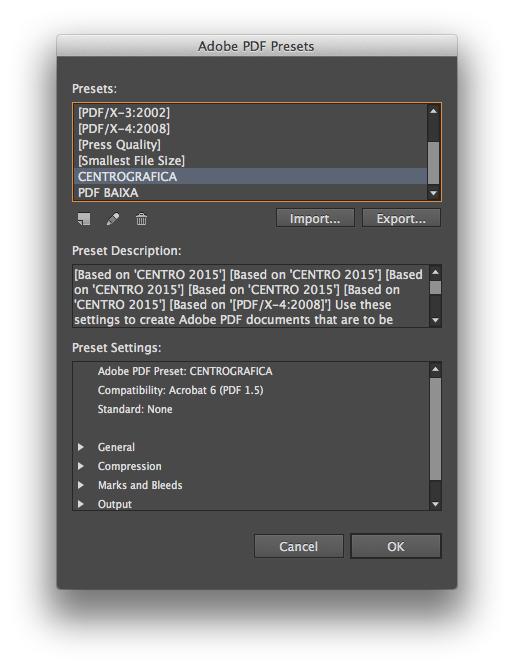Click Preset Settings scroll up arrow
This screenshot has width=514, height=668.
435,369
